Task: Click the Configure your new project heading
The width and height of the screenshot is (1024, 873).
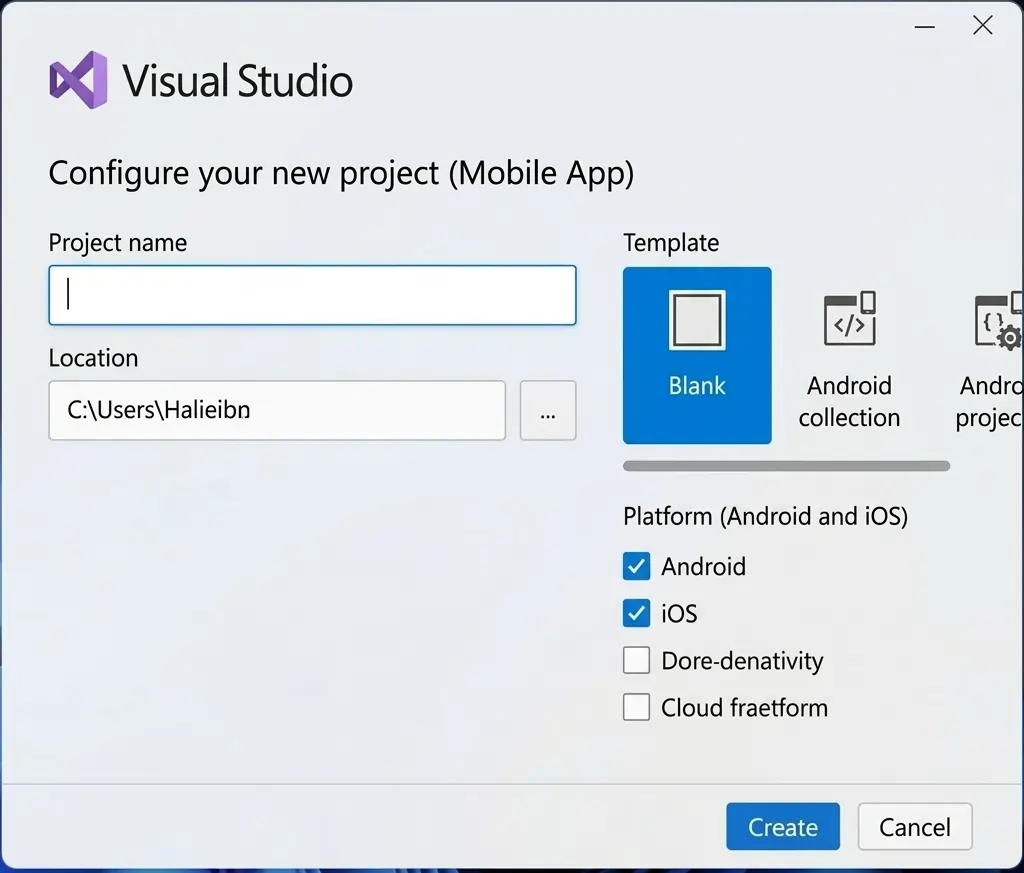Action: click(x=341, y=174)
